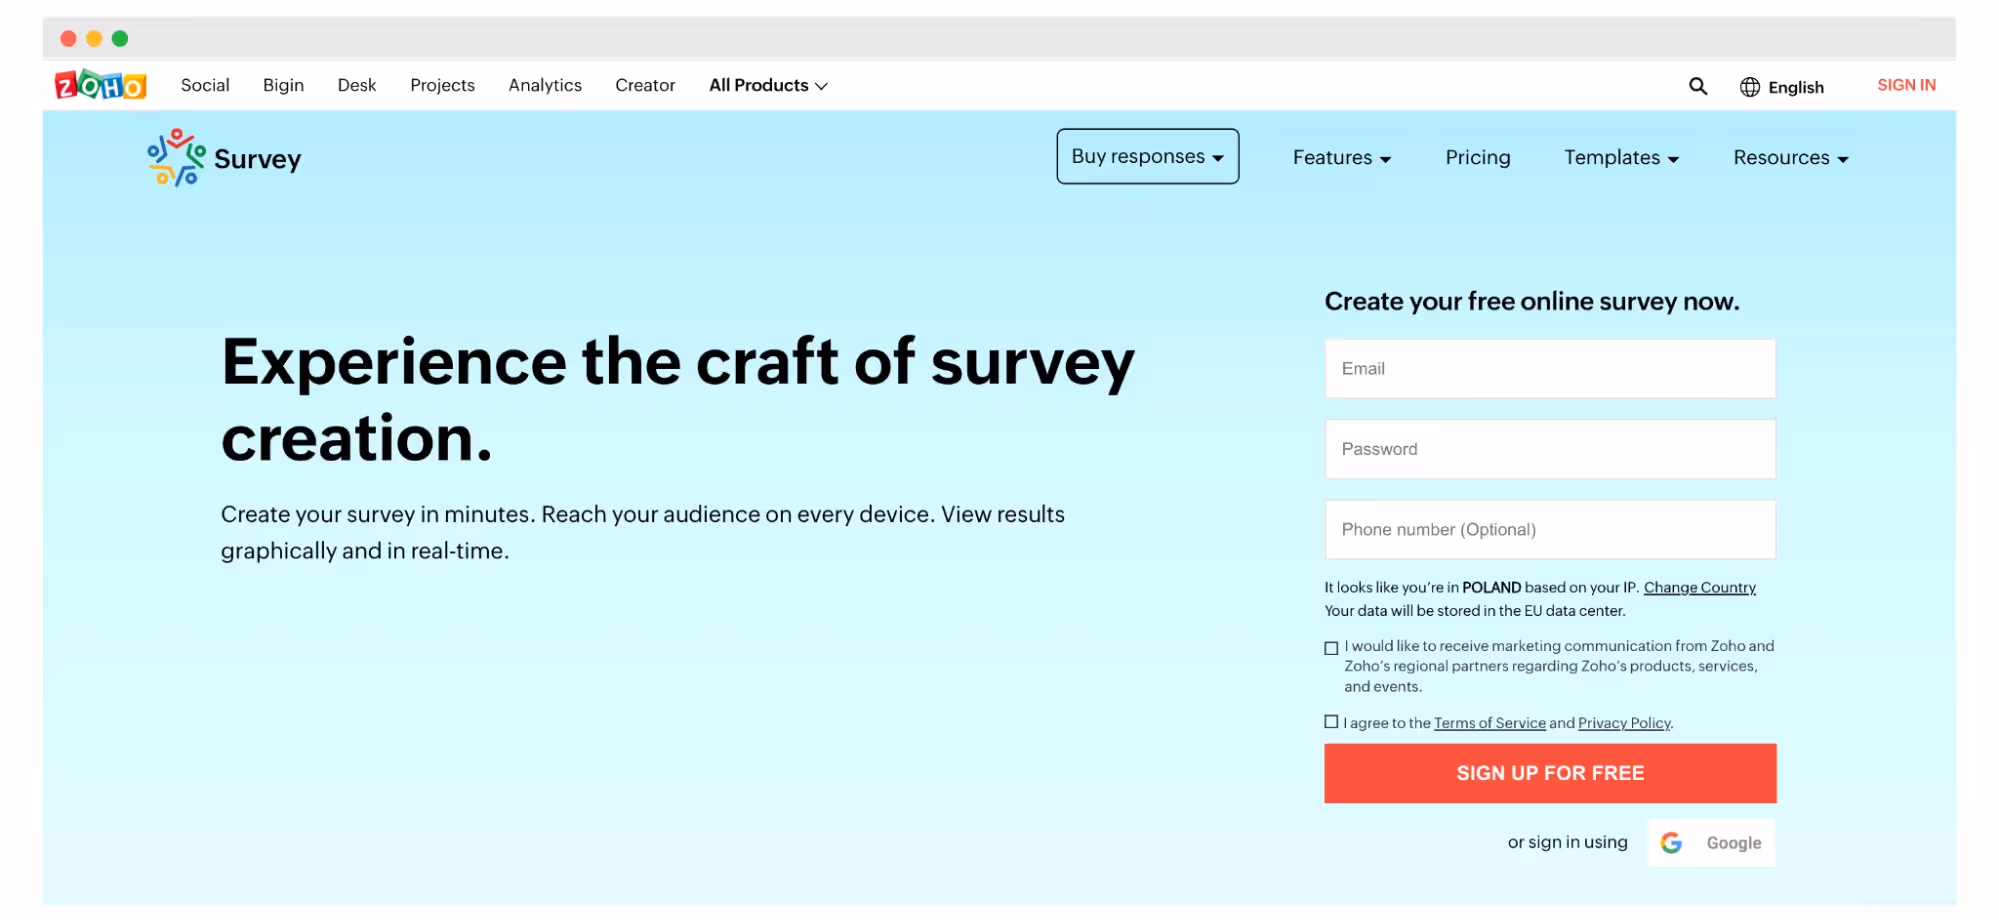This screenshot has height=922, width=1999.
Task: Go to the Pricing page
Action: [1478, 158]
